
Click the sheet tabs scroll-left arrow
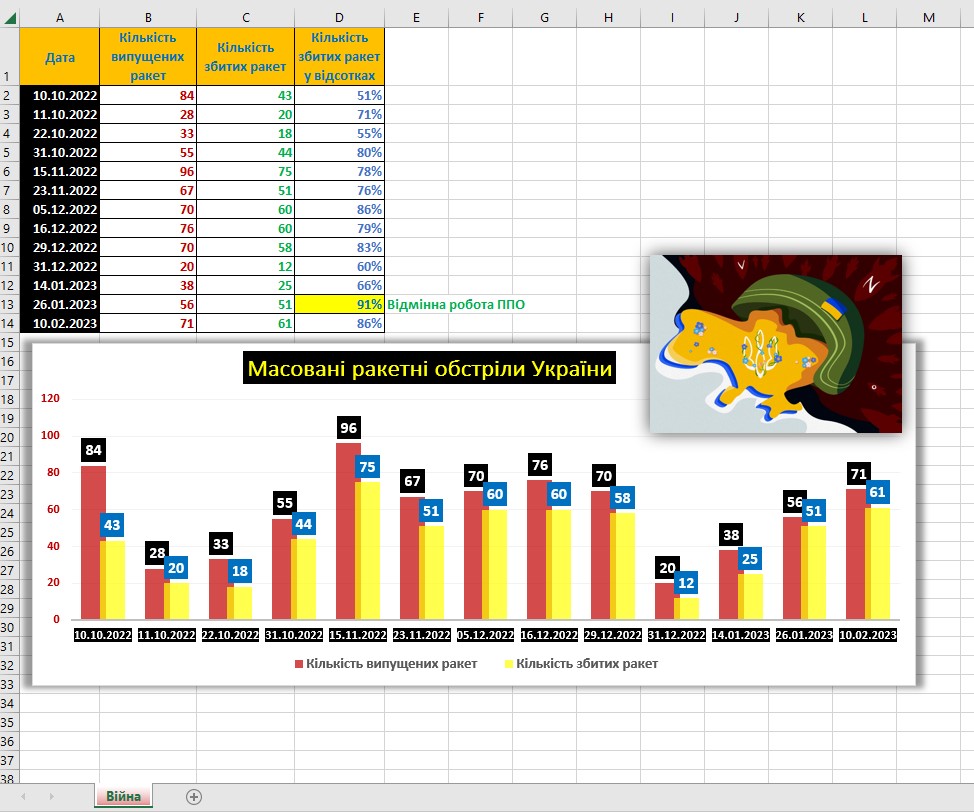(x=23, y=796)
